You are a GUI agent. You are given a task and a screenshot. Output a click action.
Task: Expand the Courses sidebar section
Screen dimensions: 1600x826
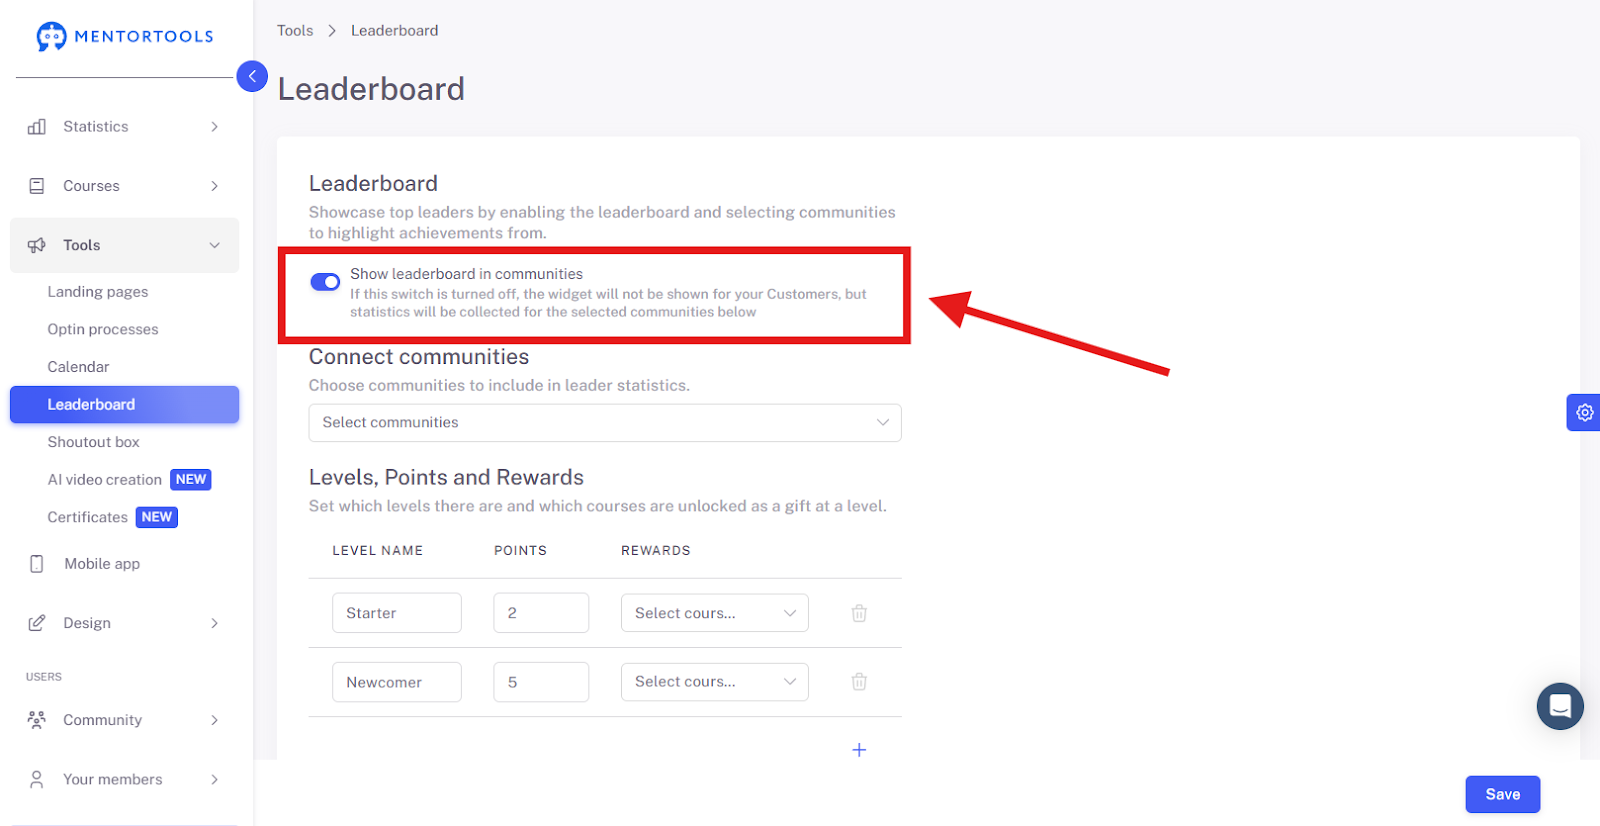point(125,186)
